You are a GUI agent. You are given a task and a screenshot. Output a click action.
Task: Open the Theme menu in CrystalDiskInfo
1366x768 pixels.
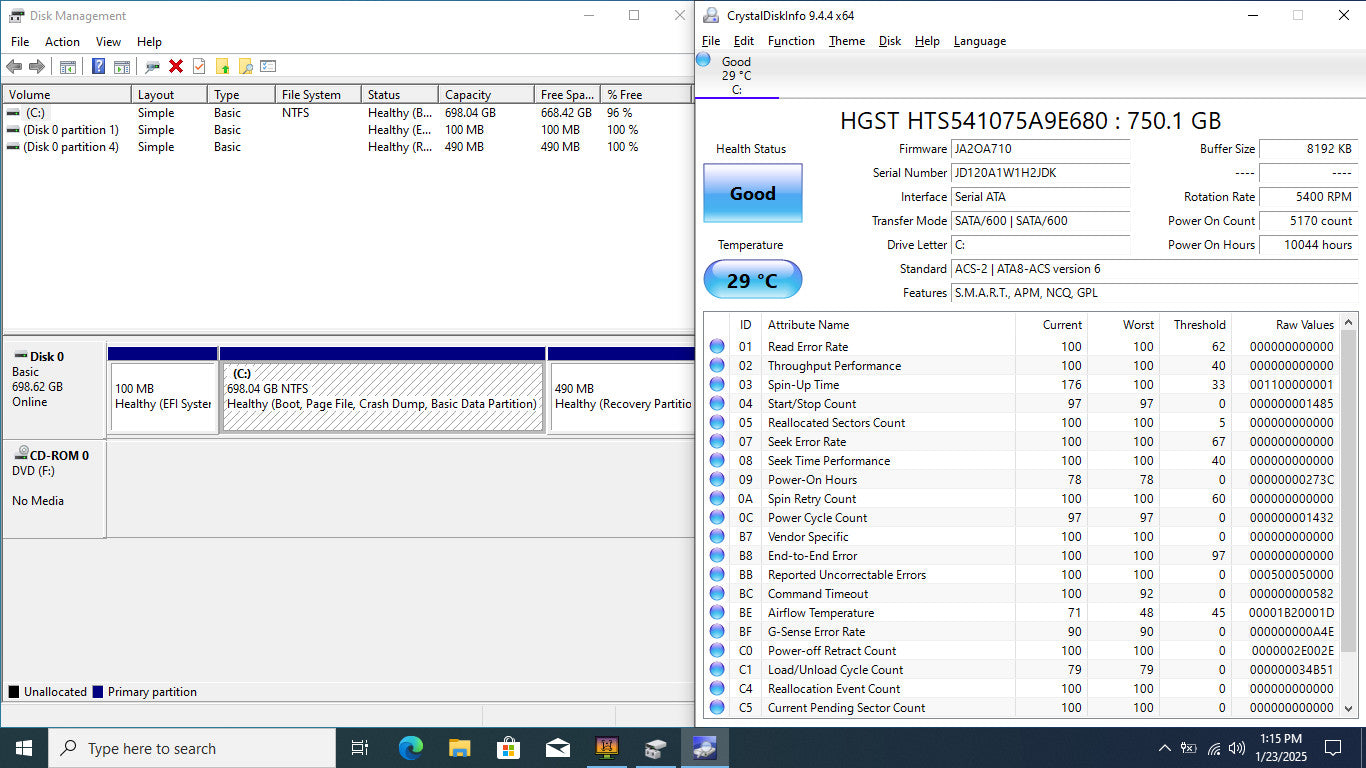click(x=847, y=41)
